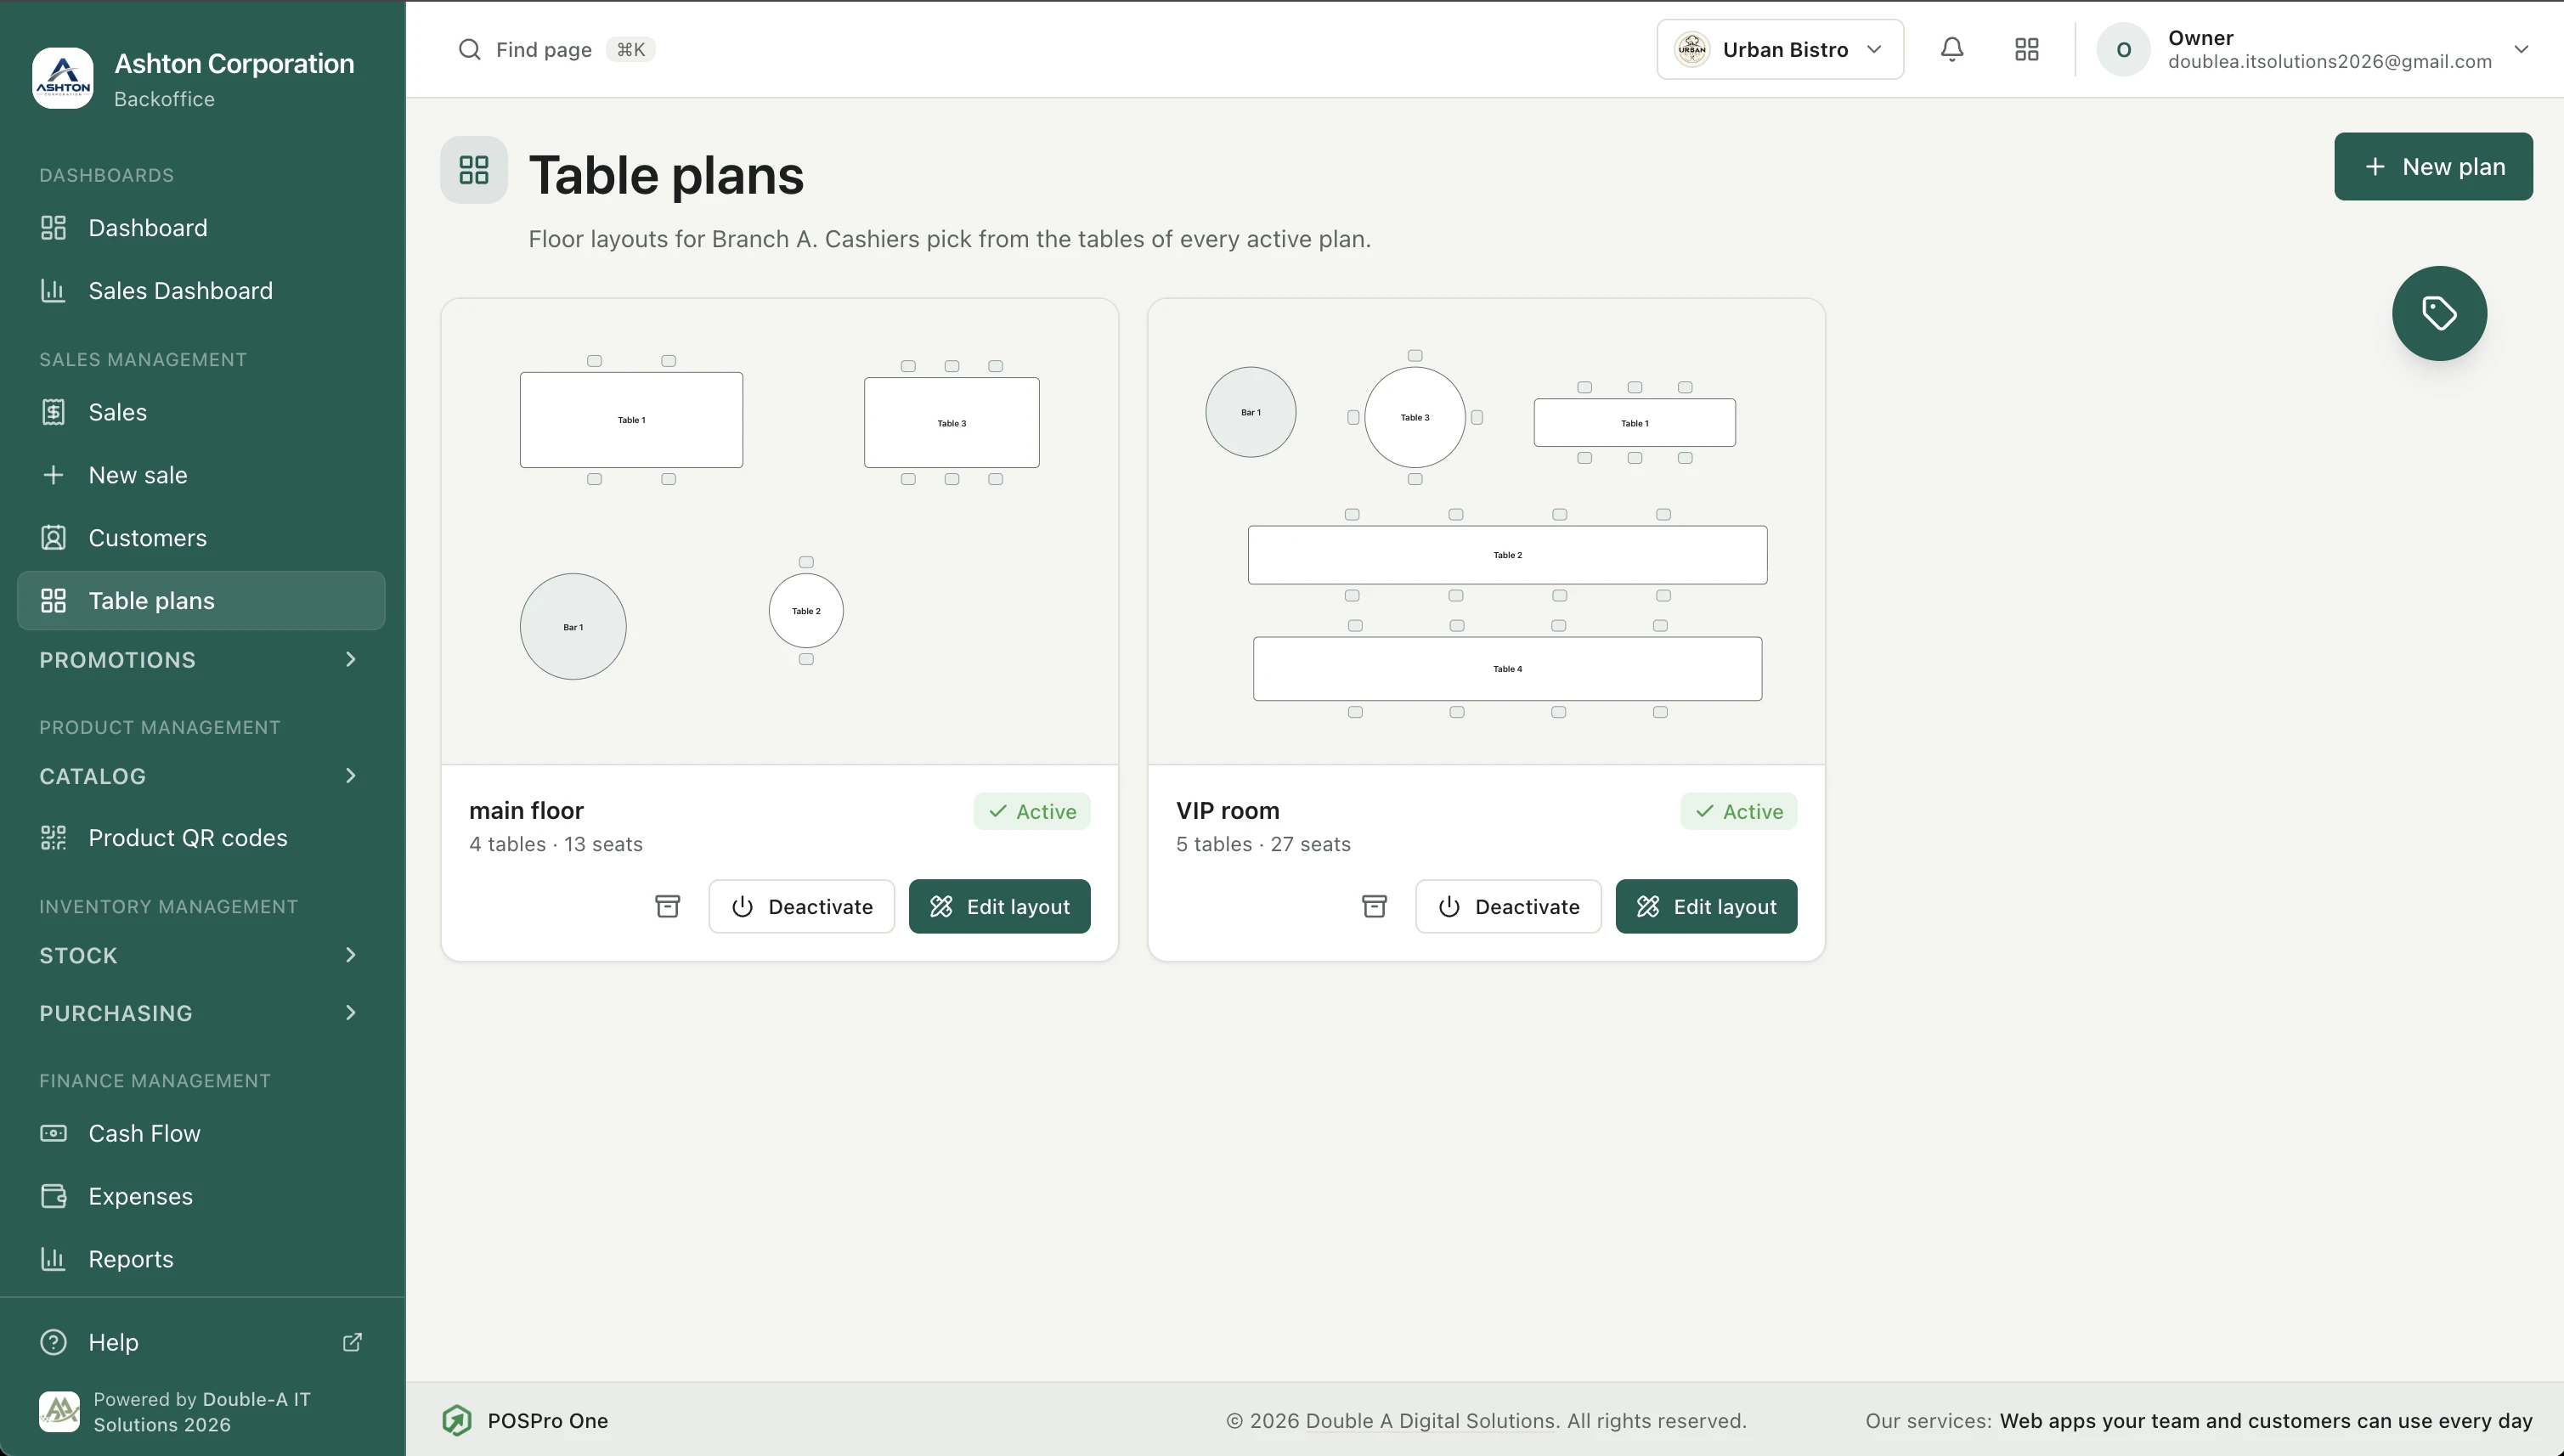Expand the CATALOG section
The width and height of the screenshot is (2564, 1456).
[200, 776]
